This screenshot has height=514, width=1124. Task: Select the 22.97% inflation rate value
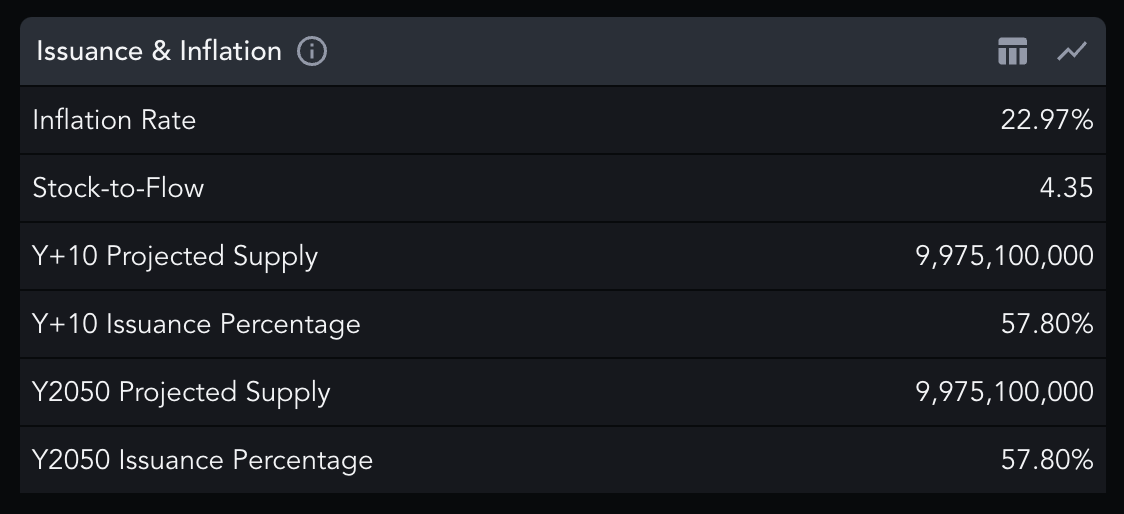pos(1046,120)
